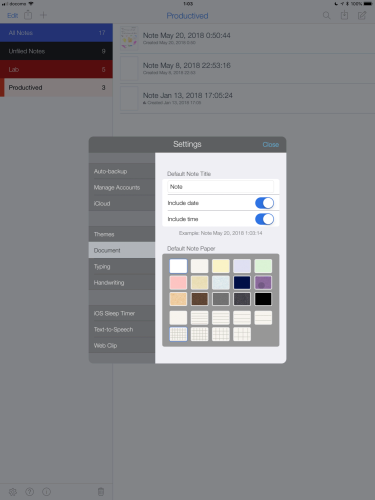Open the gear settings icon at bottom
This screenshot has width=375, height=500.
(13, 492)
